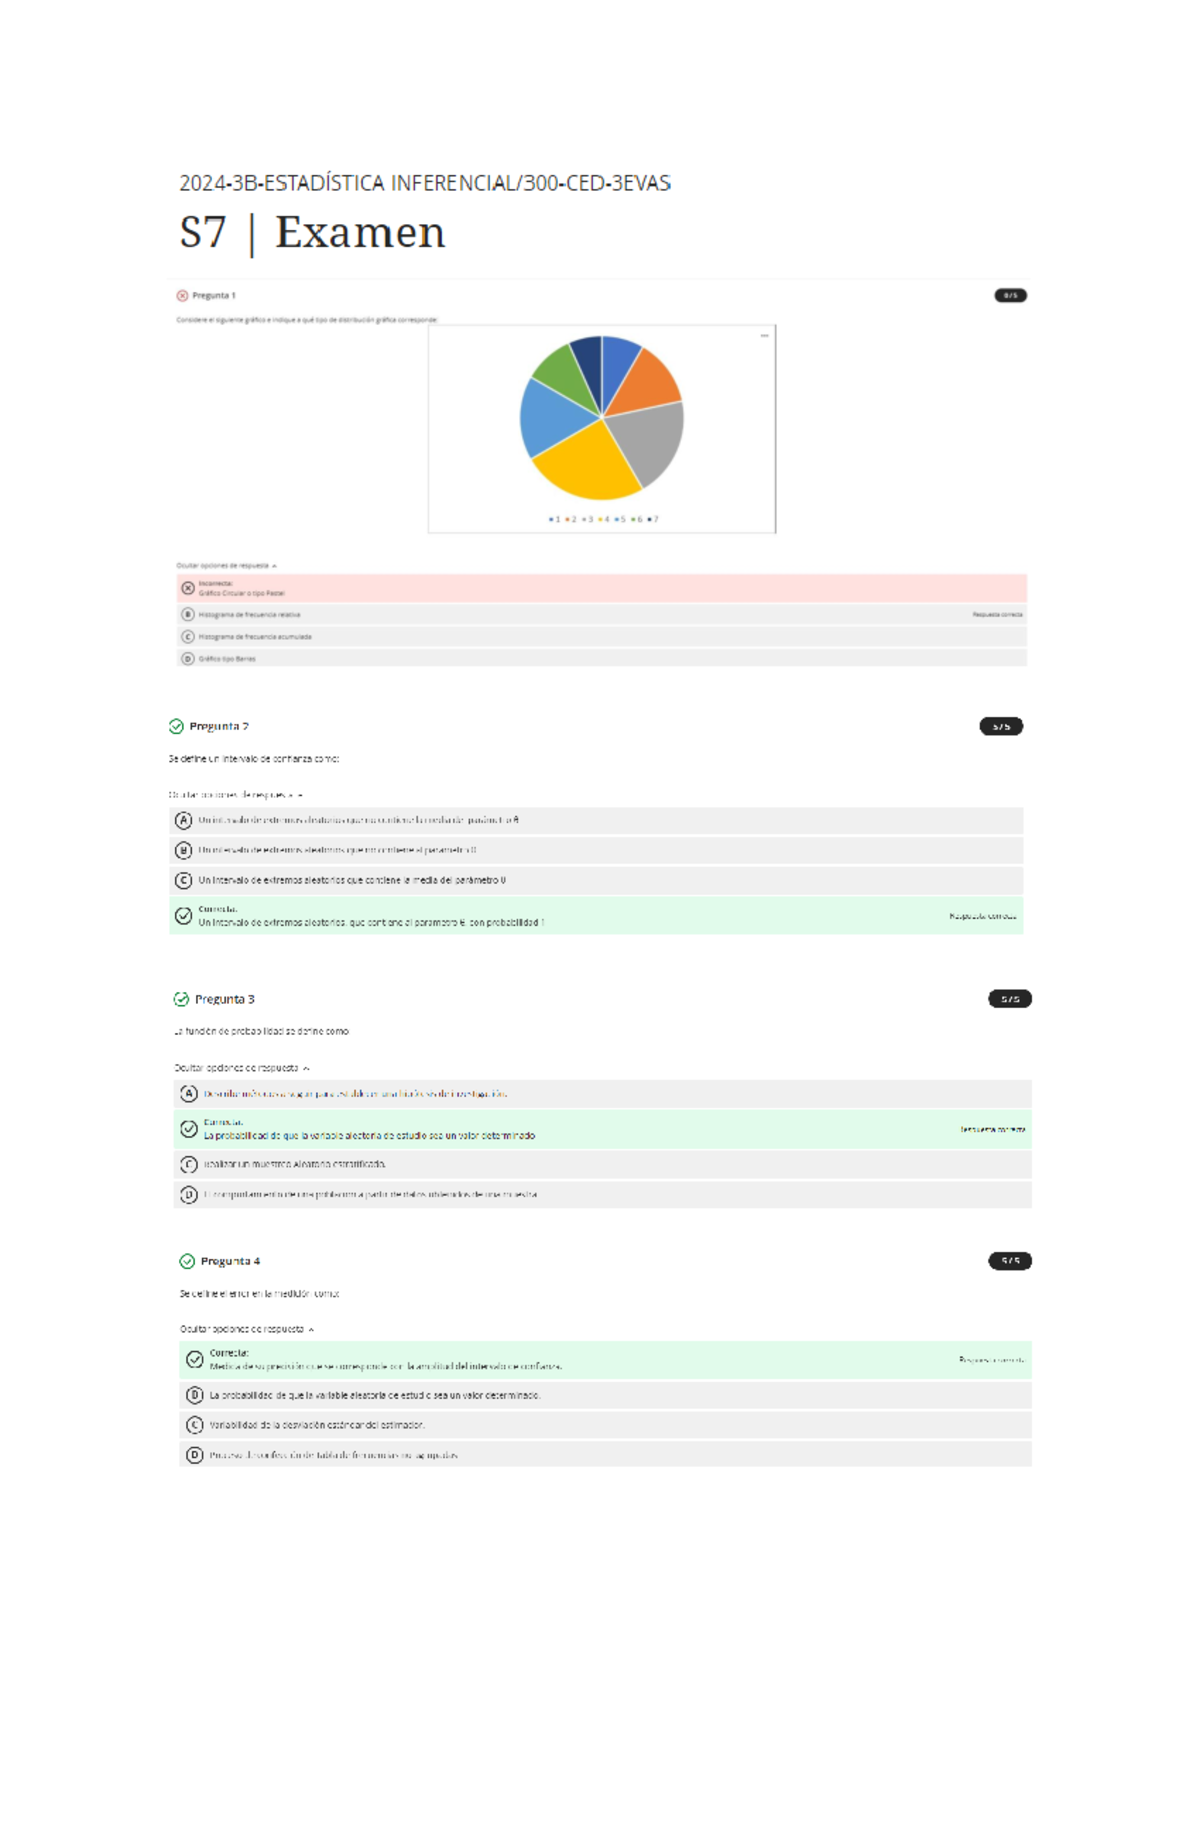Image resolution: width=1200 pixels, height=1835 pixels.
Task: Collapse answer options under Pregunta 4
Action: click(247, 1329)
